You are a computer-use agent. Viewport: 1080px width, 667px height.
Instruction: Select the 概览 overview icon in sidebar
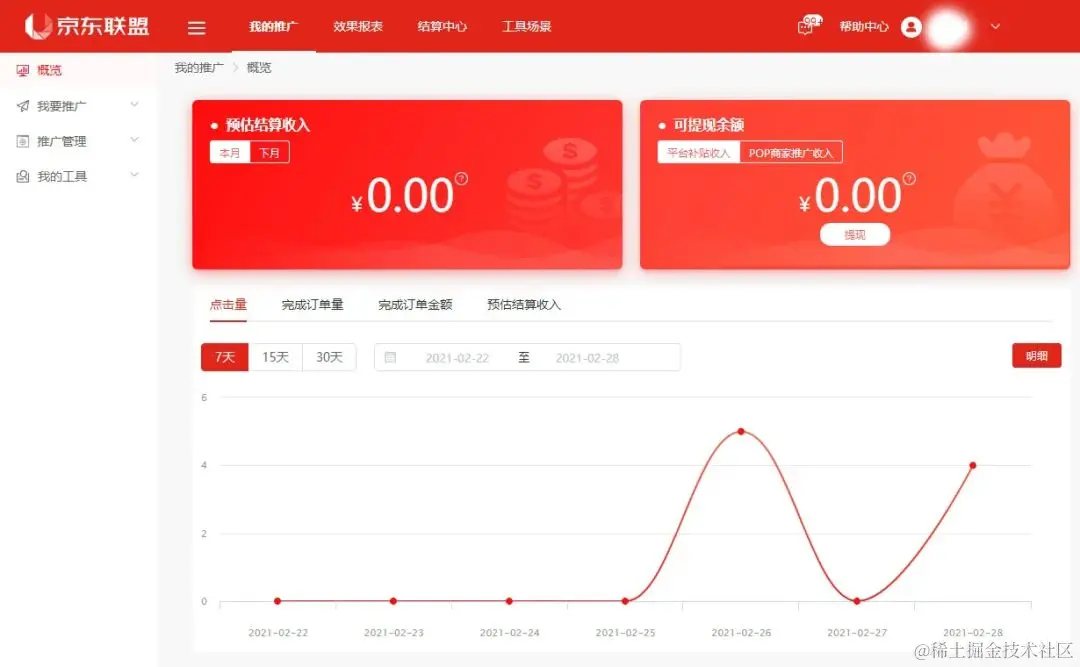24,70
